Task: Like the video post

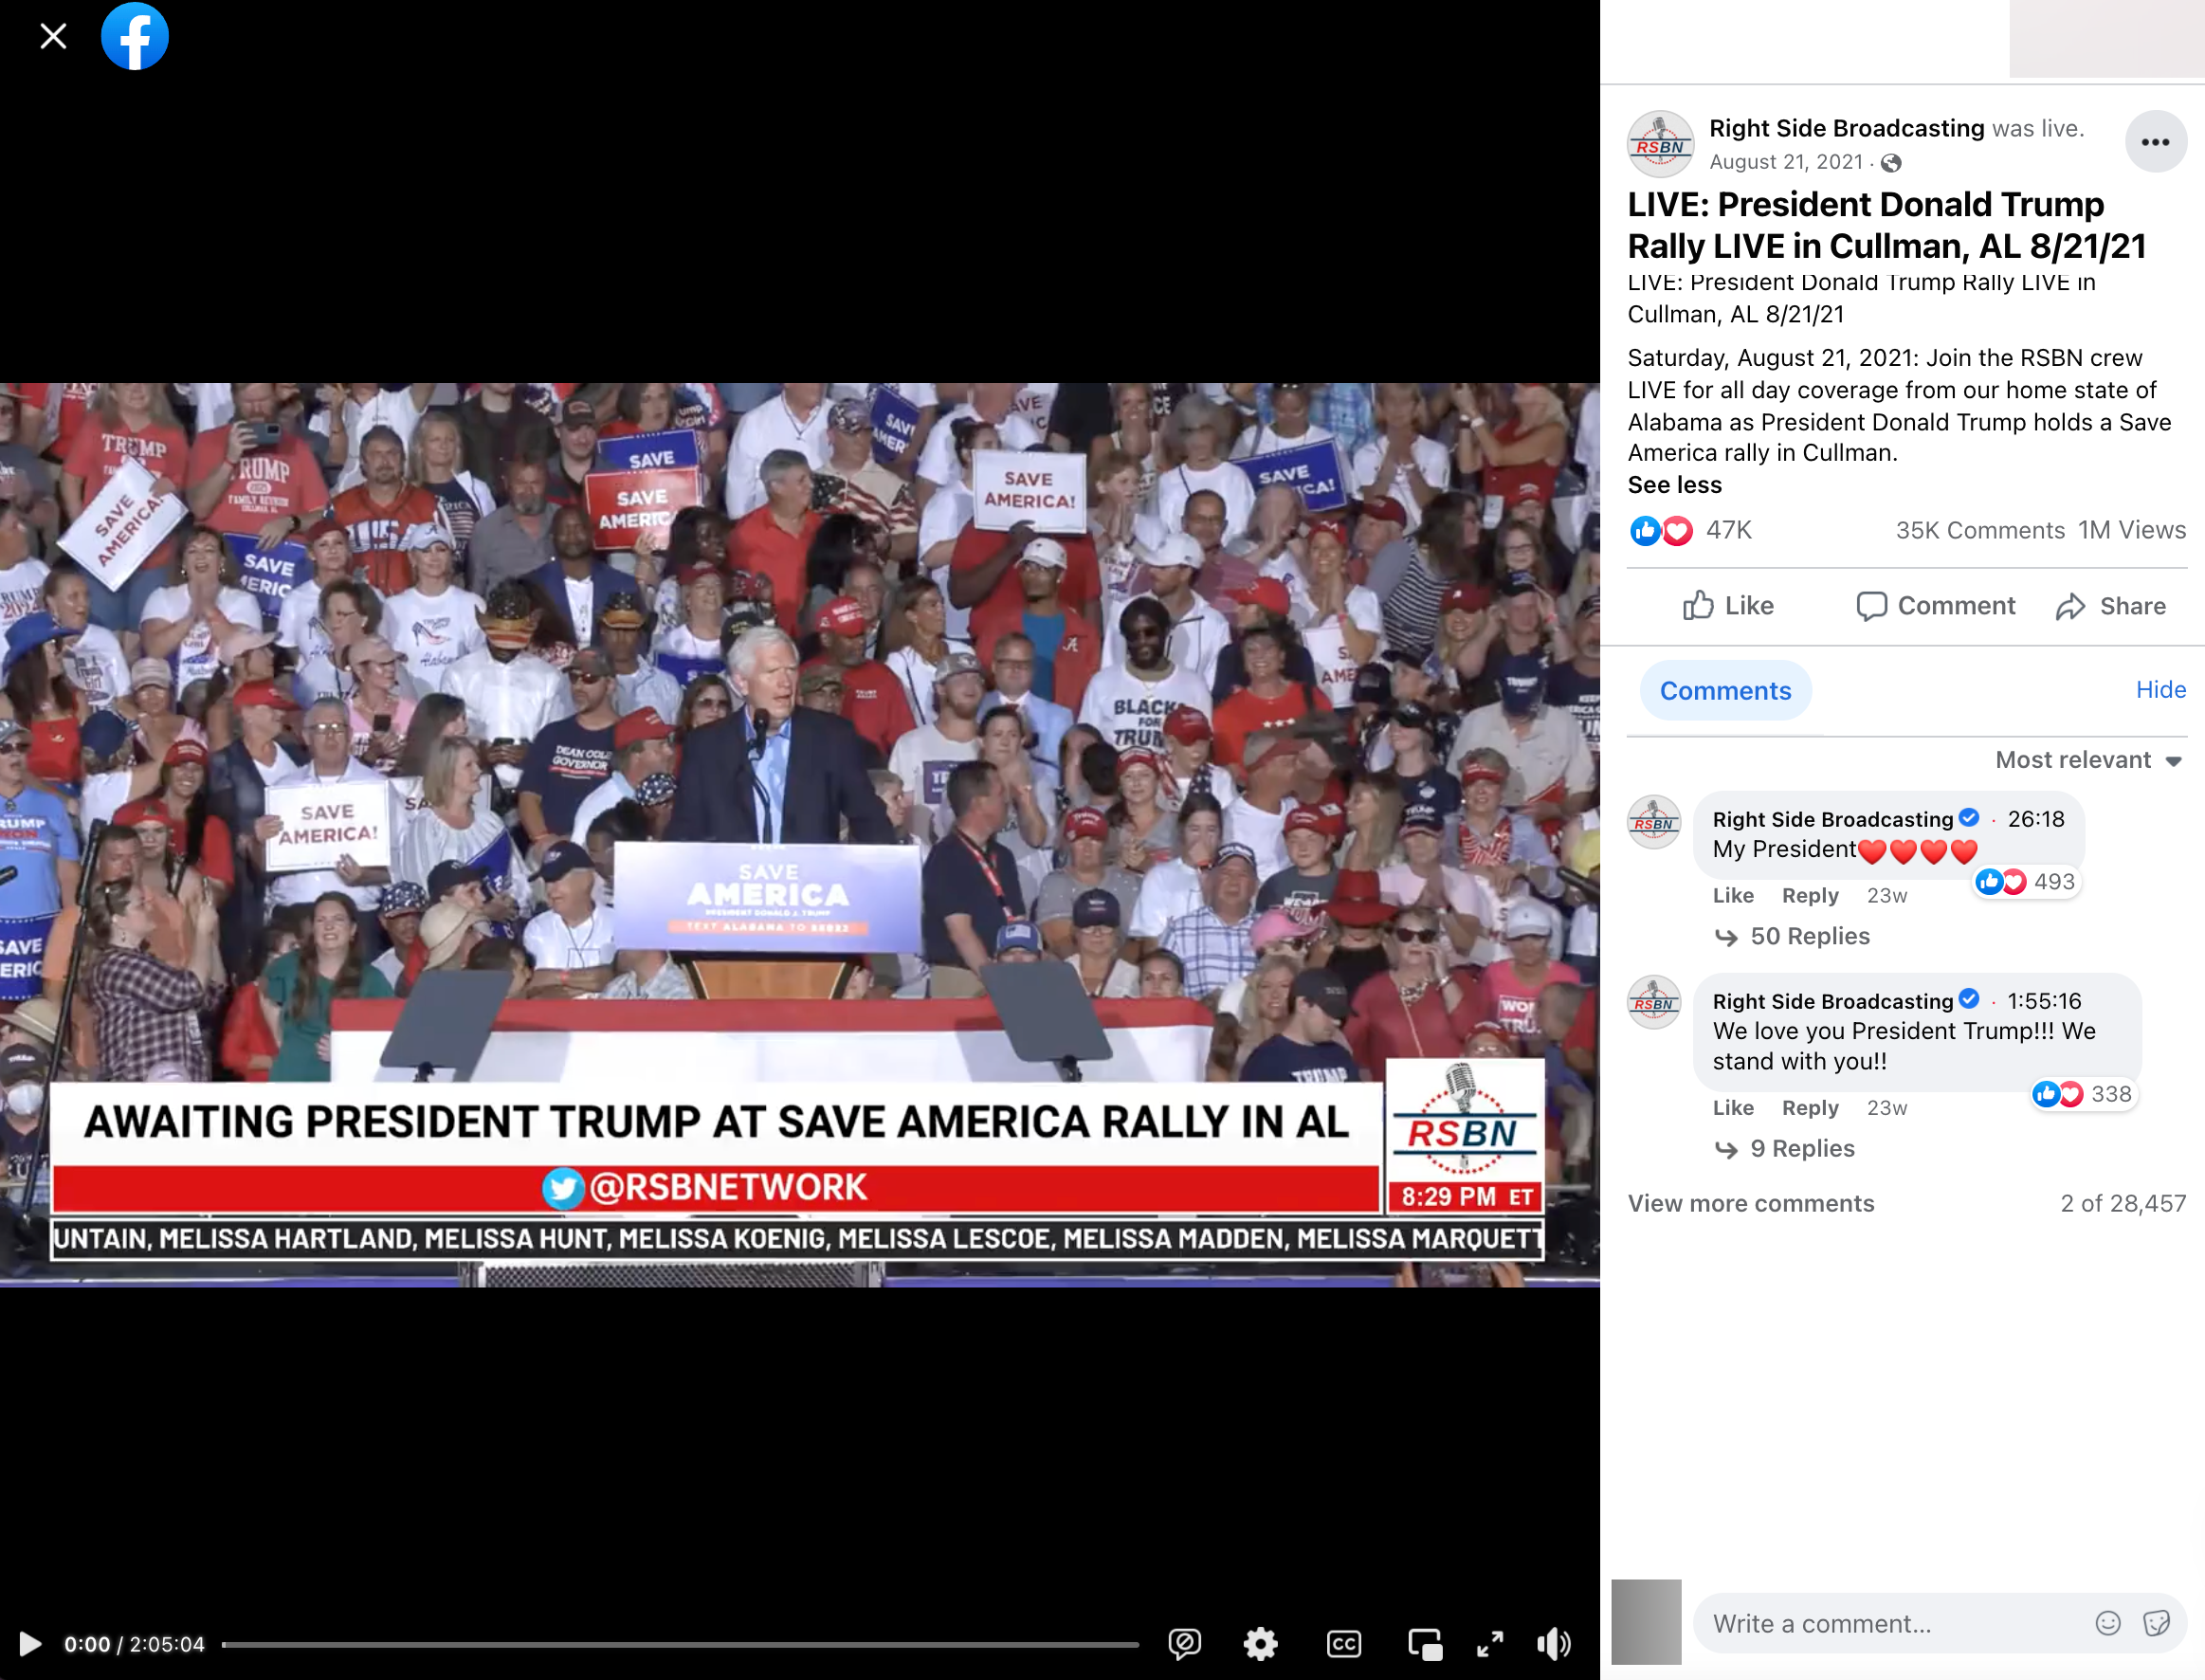Action: pos(1728,606)
